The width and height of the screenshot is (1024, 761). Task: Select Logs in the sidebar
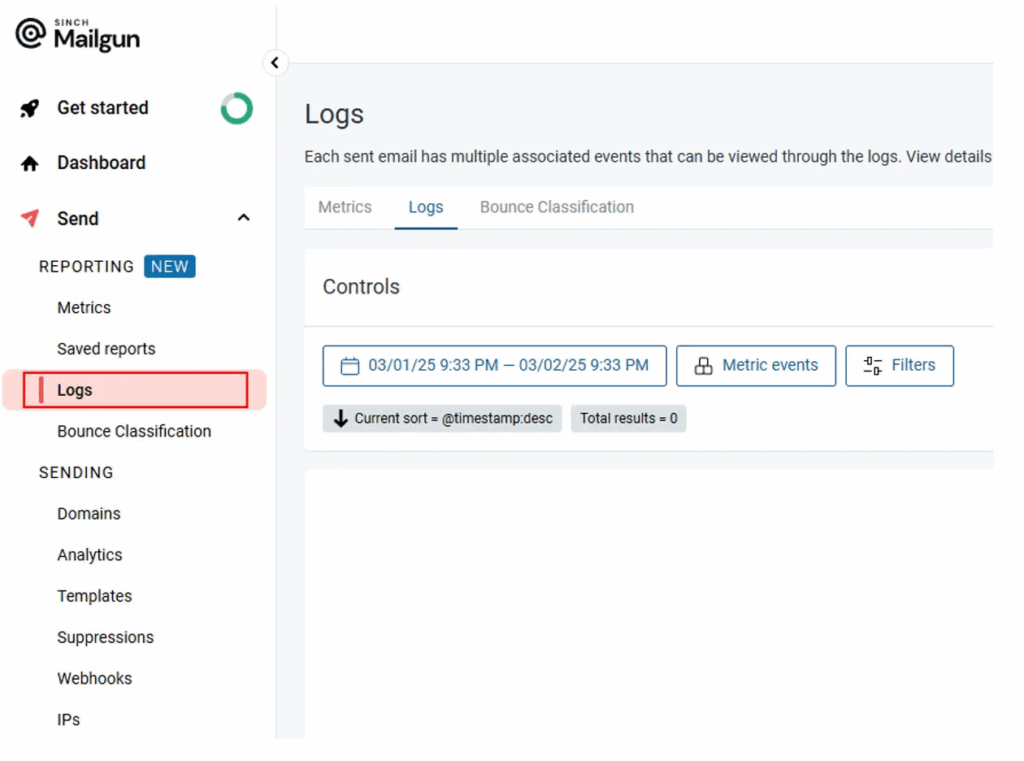point(135,390)
